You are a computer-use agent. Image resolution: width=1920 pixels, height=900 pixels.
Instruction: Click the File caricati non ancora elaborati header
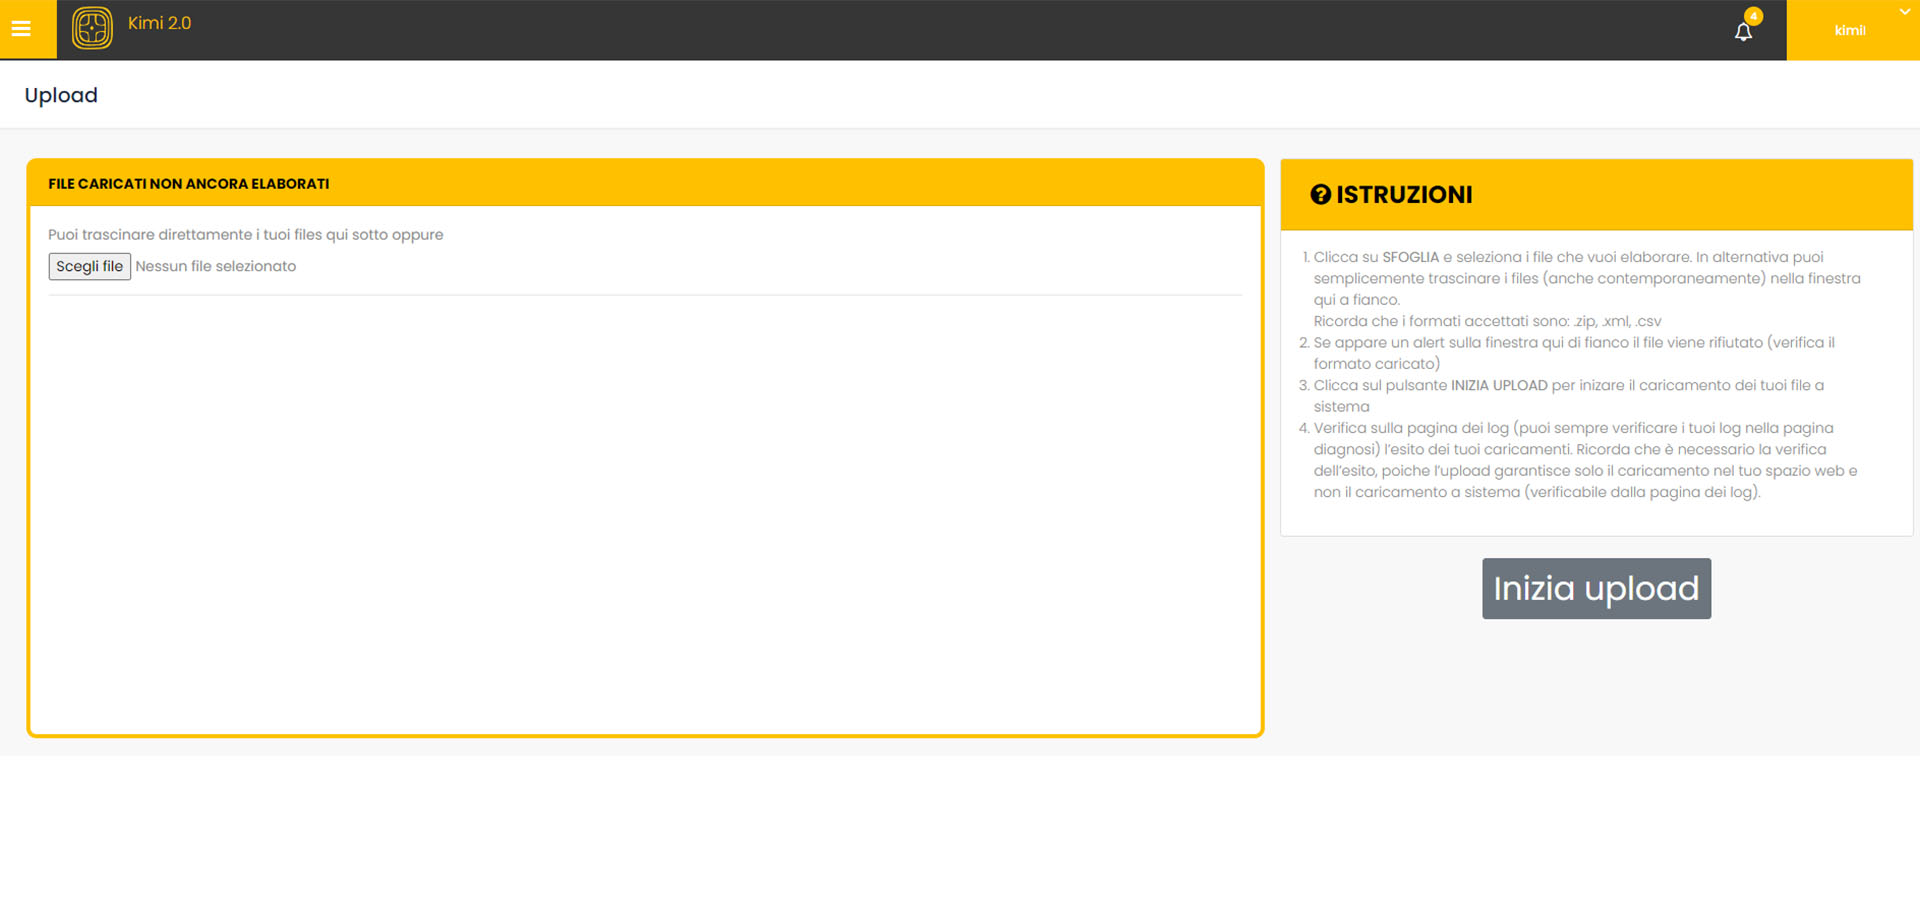pos(189,184)
